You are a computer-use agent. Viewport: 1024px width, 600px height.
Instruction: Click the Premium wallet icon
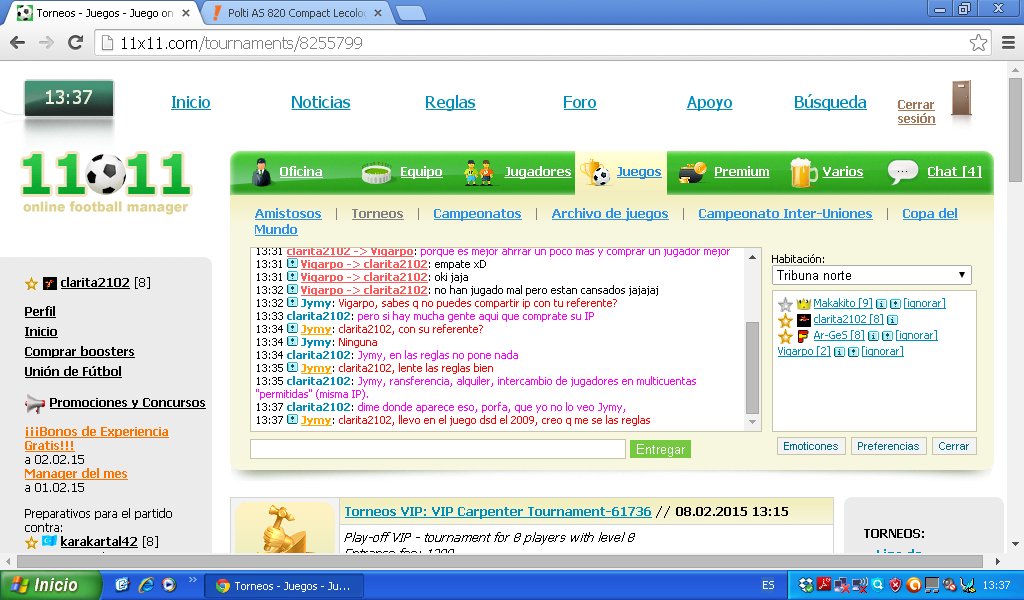(x=692, y=172)
